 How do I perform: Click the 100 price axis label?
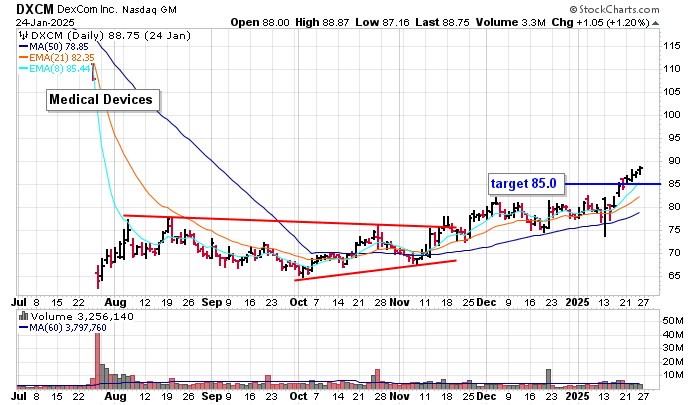click(x=672, y=115)
